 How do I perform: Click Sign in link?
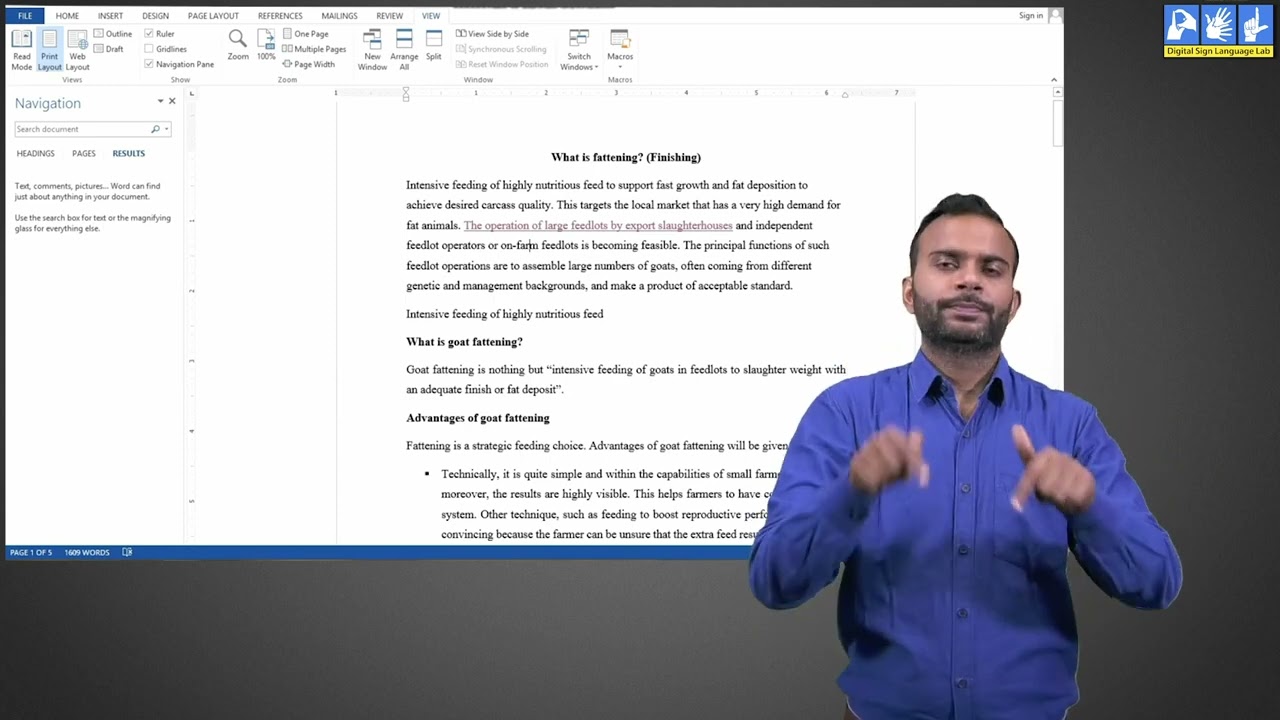pyautogui.click(x=1030, y=16)
